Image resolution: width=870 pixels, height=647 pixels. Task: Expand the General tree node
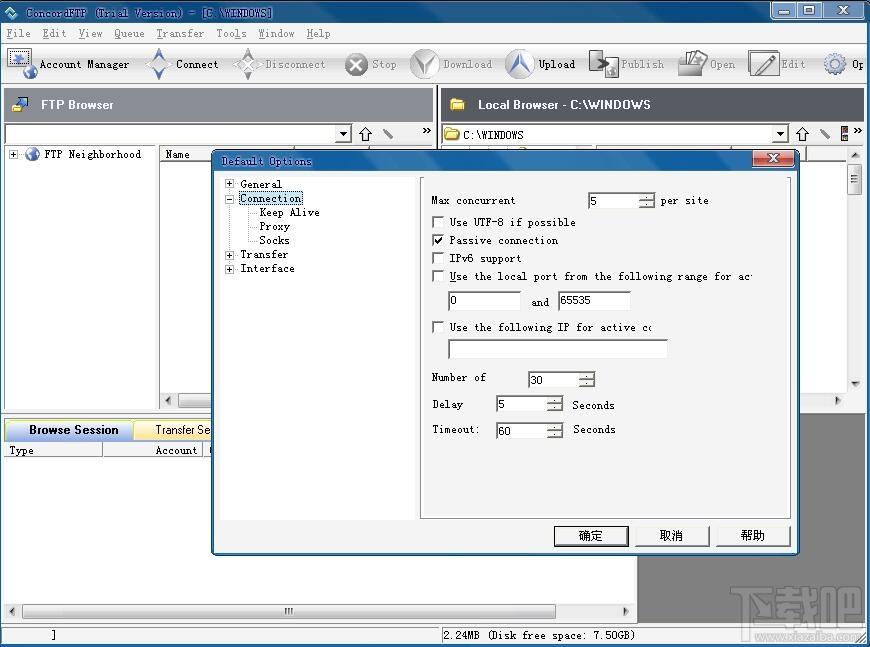pos(230,184)
